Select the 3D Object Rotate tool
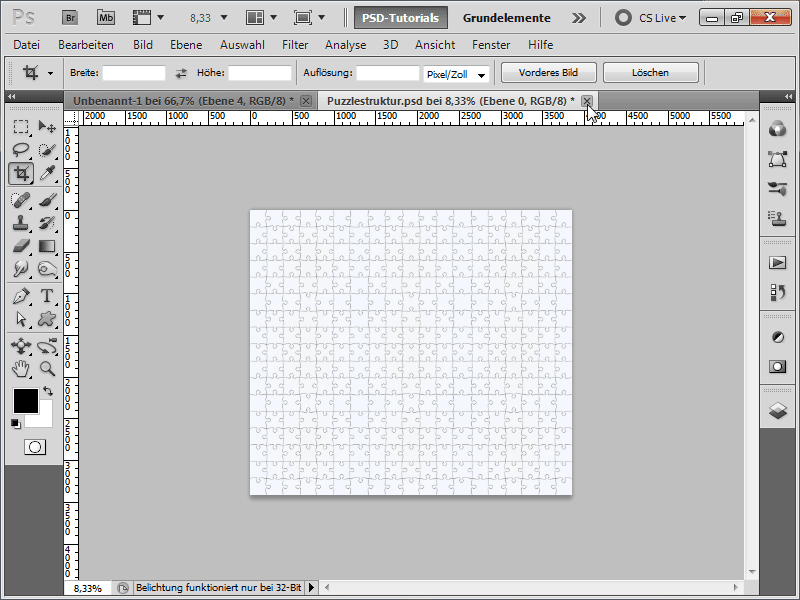The height and width of the screenshot is (600, 800). [21, 346]
